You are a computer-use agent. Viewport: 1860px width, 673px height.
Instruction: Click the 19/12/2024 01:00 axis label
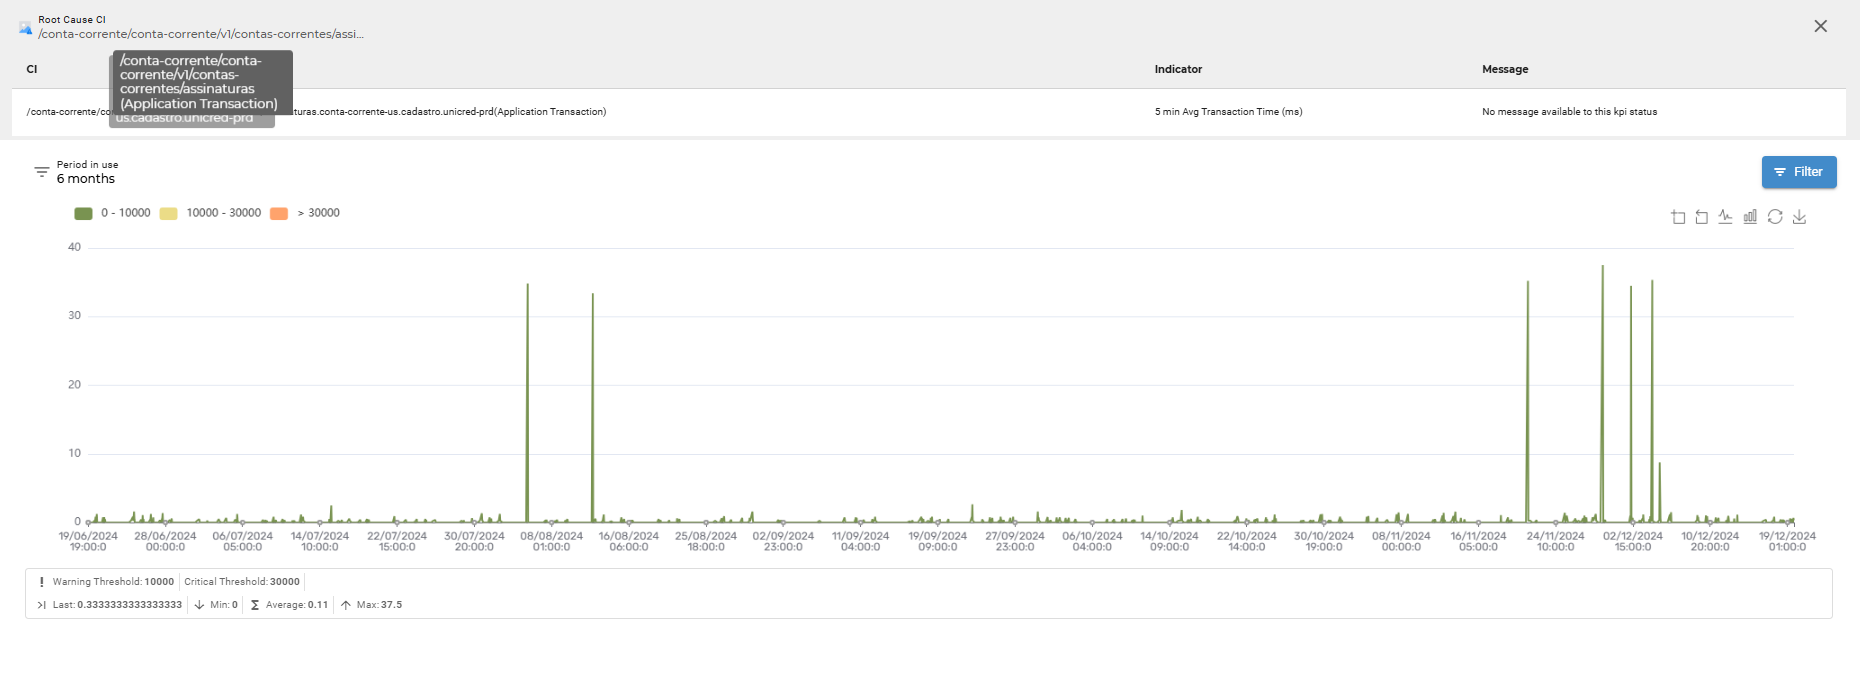click(x=1787, y=541)
